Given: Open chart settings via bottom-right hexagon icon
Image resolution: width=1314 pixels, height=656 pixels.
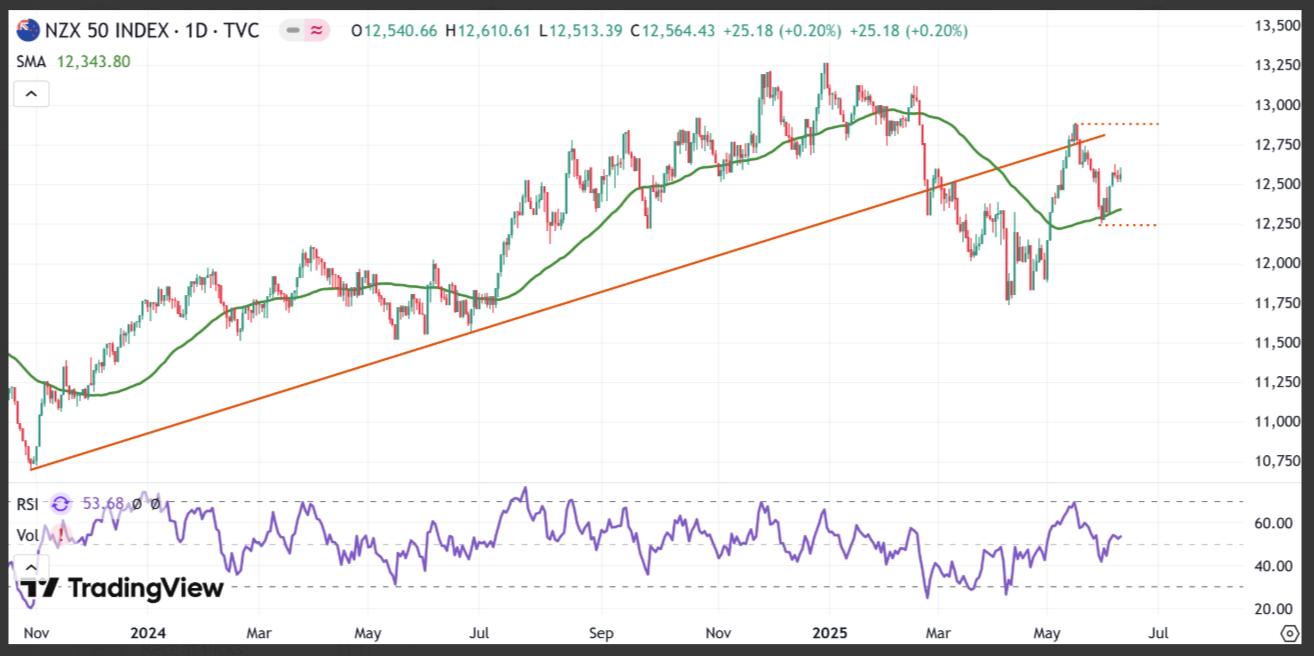Looking at the screenshot, I should pyautogui.click(x=1290, y=633).
